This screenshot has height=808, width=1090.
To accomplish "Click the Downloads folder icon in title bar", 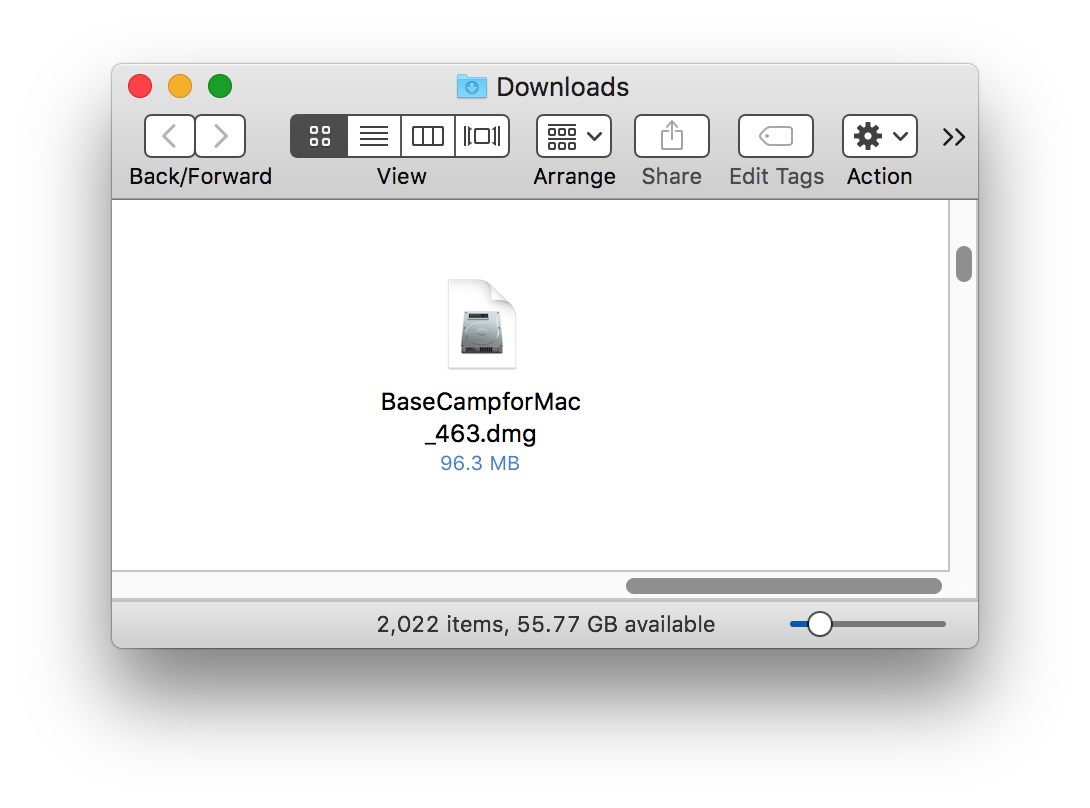I will coord(471,86).
